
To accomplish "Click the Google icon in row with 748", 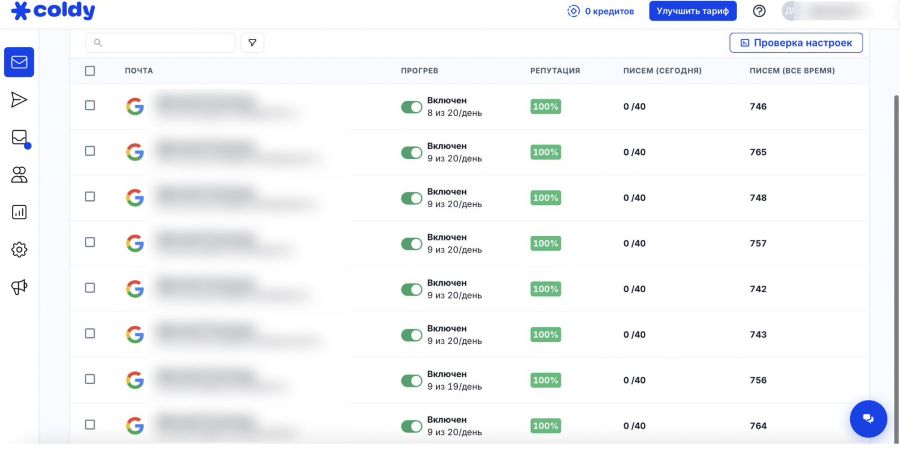I will coord(135,197).
